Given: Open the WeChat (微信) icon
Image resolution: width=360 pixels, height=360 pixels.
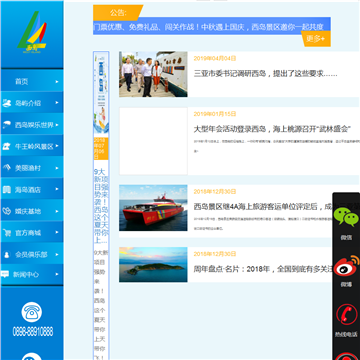Looking at the screenshot, I should pyautogui.click(x=346, y=217).
